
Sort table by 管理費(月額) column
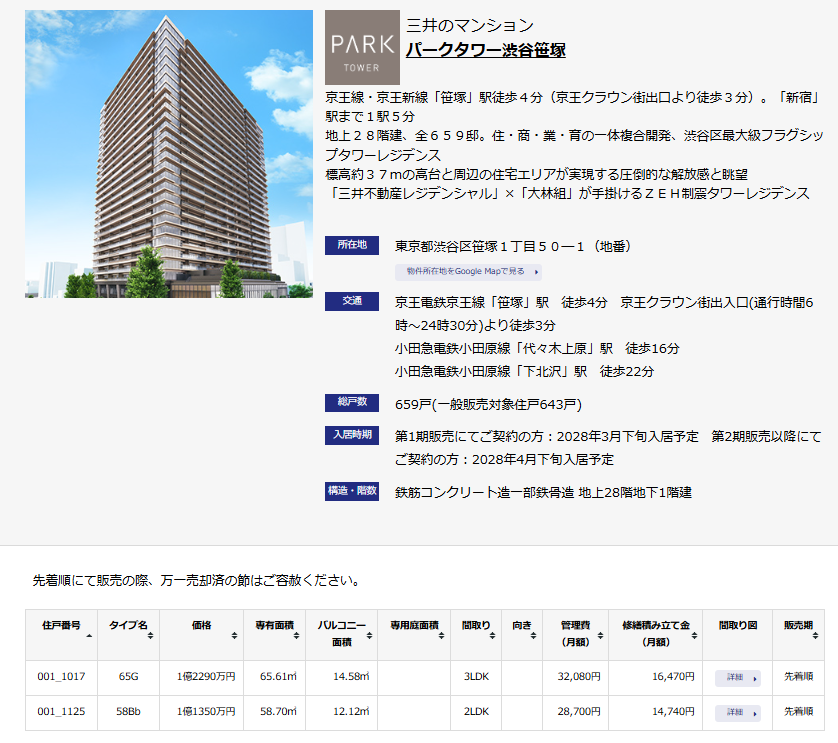tap(576, 634)
